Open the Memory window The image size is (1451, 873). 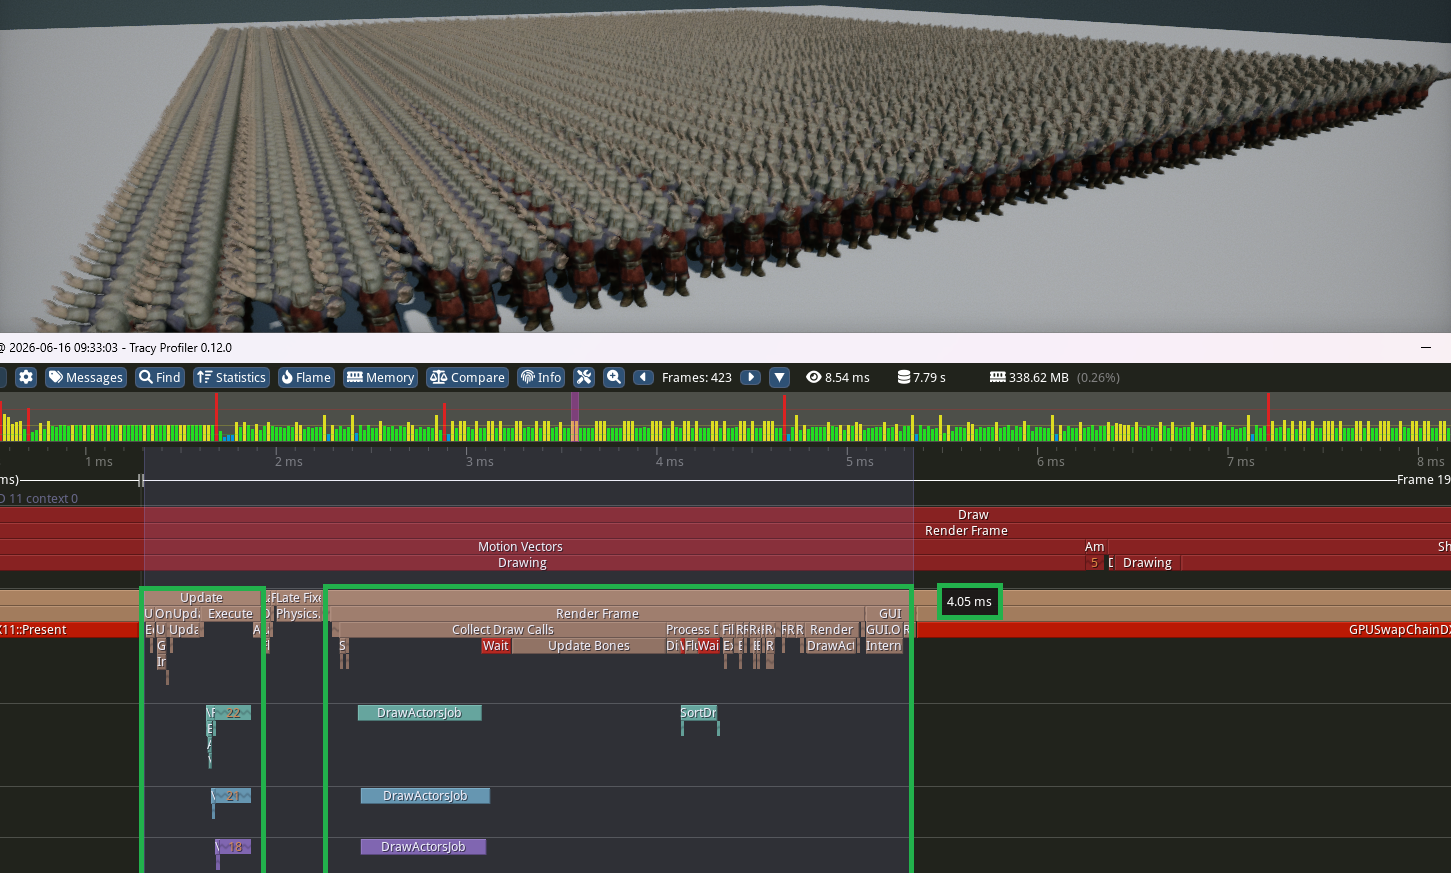coord(380,377)
